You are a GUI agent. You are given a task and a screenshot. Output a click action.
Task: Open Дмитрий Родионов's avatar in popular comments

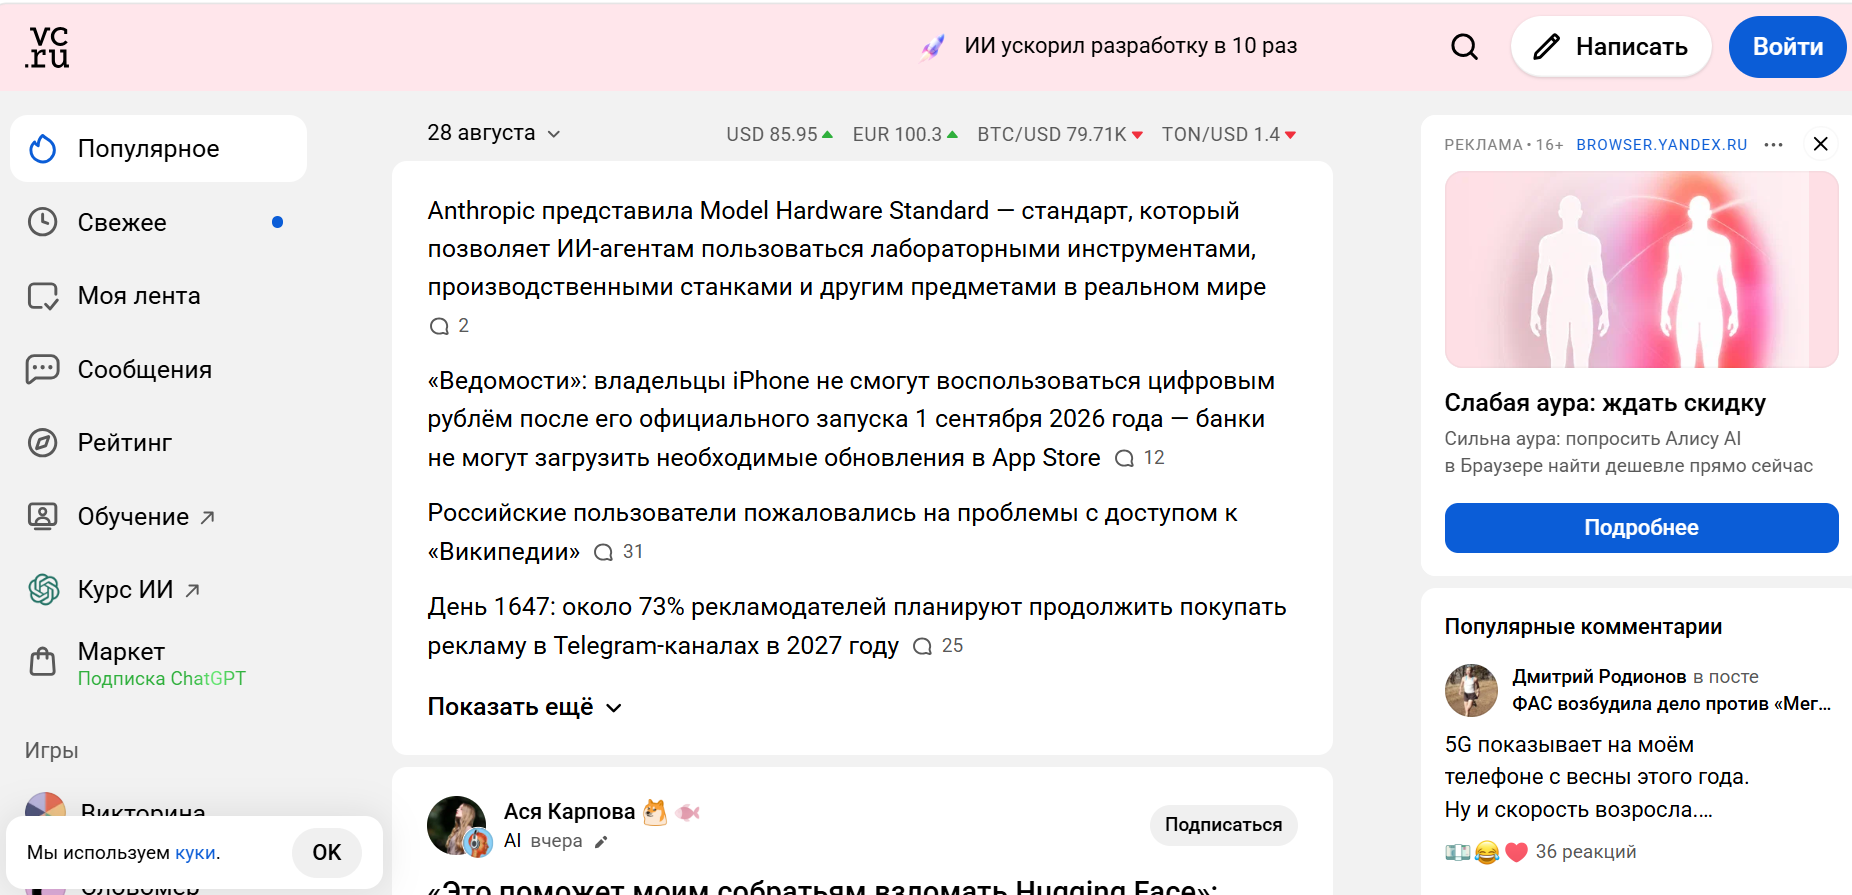coord(1471,690)
